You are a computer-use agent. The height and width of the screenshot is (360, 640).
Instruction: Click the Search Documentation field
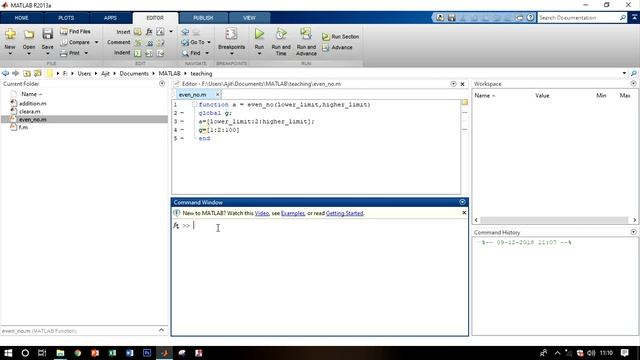point(578,18)
